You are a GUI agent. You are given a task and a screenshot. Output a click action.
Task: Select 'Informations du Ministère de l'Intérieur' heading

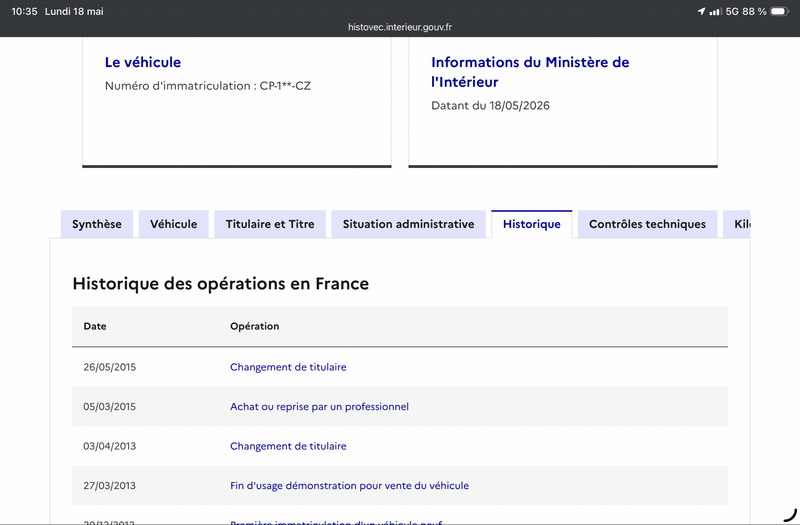click(x=530, y=72)
